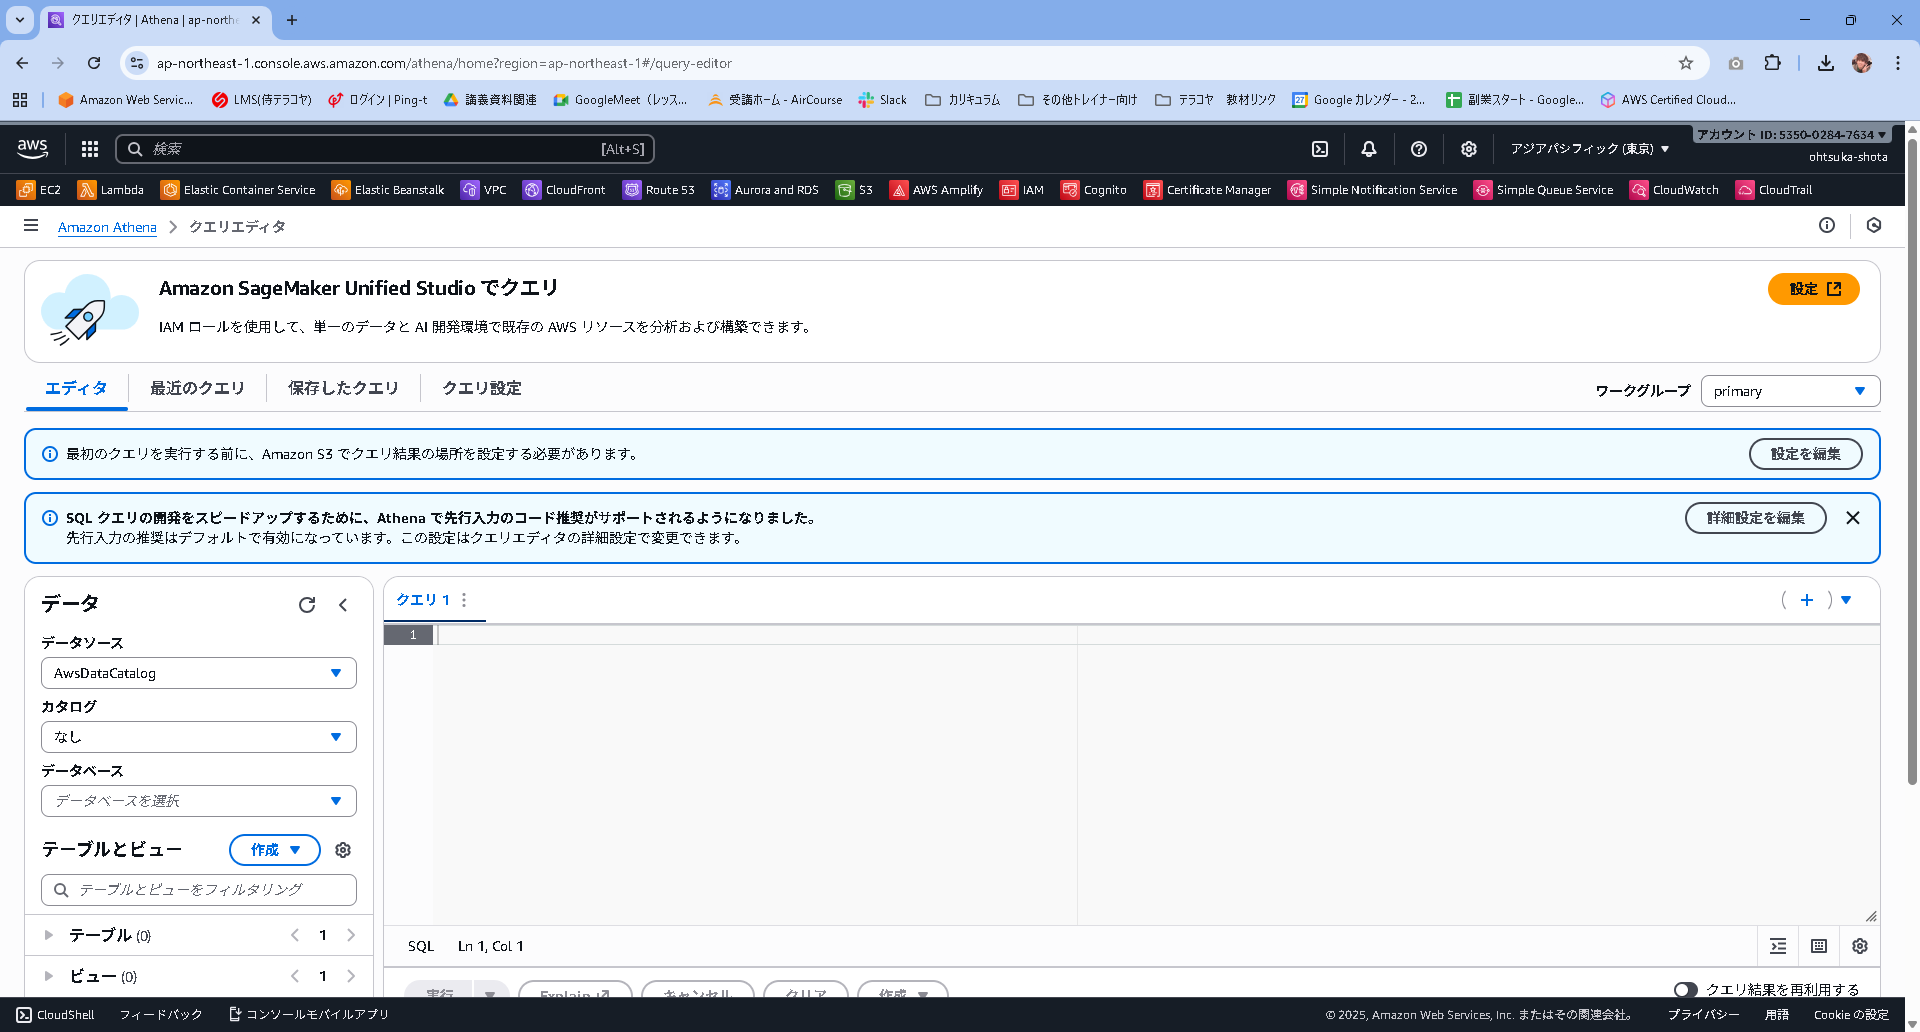1920x1032 pixels.
Task: Open the notifications bell
Action: [x=1369, y=149]
